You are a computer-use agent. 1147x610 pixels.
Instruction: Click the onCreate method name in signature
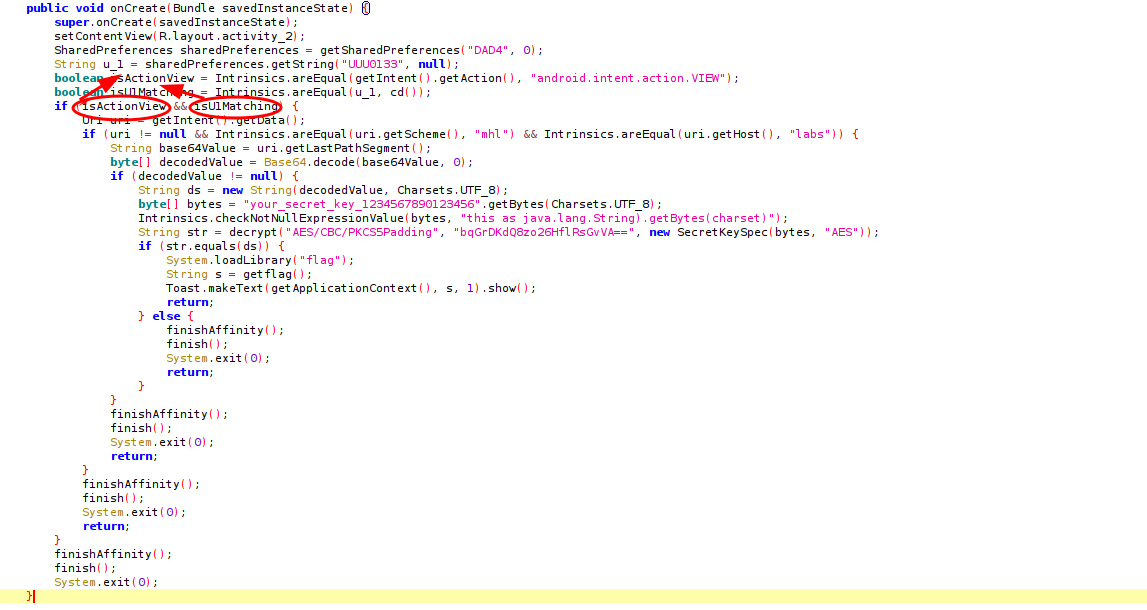(x=138, y=8)
